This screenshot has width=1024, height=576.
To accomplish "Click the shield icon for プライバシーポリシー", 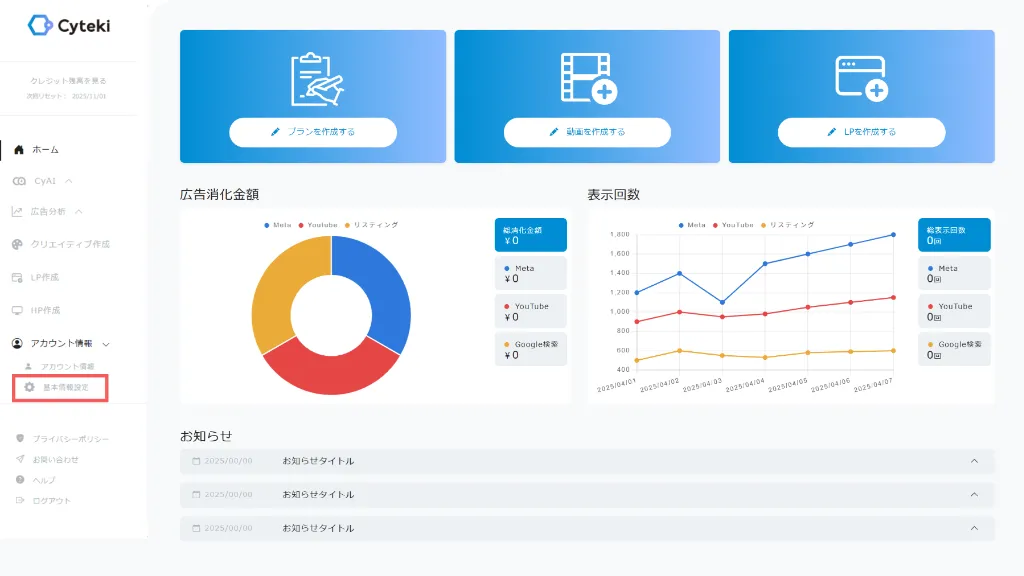I will click(20, 439).
